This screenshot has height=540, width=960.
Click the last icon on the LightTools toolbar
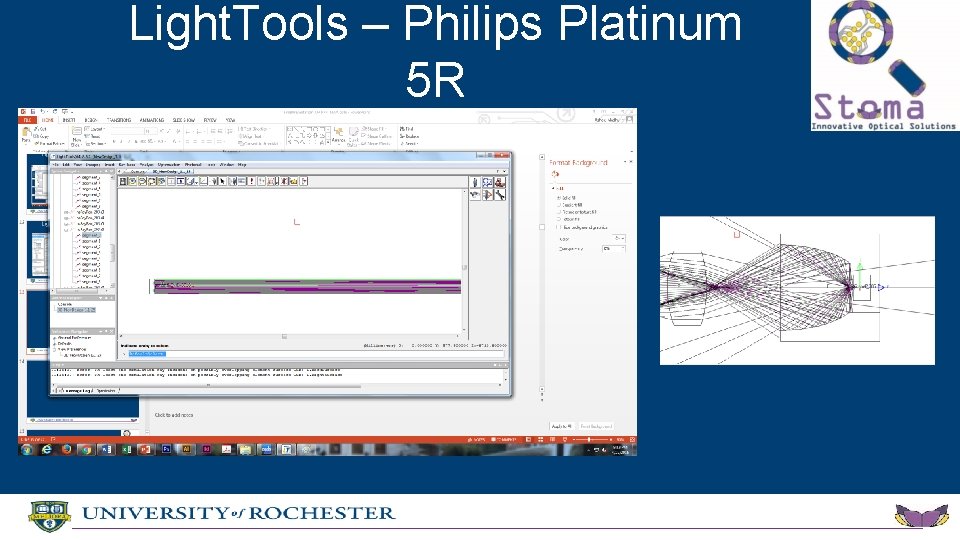[304, 181]
